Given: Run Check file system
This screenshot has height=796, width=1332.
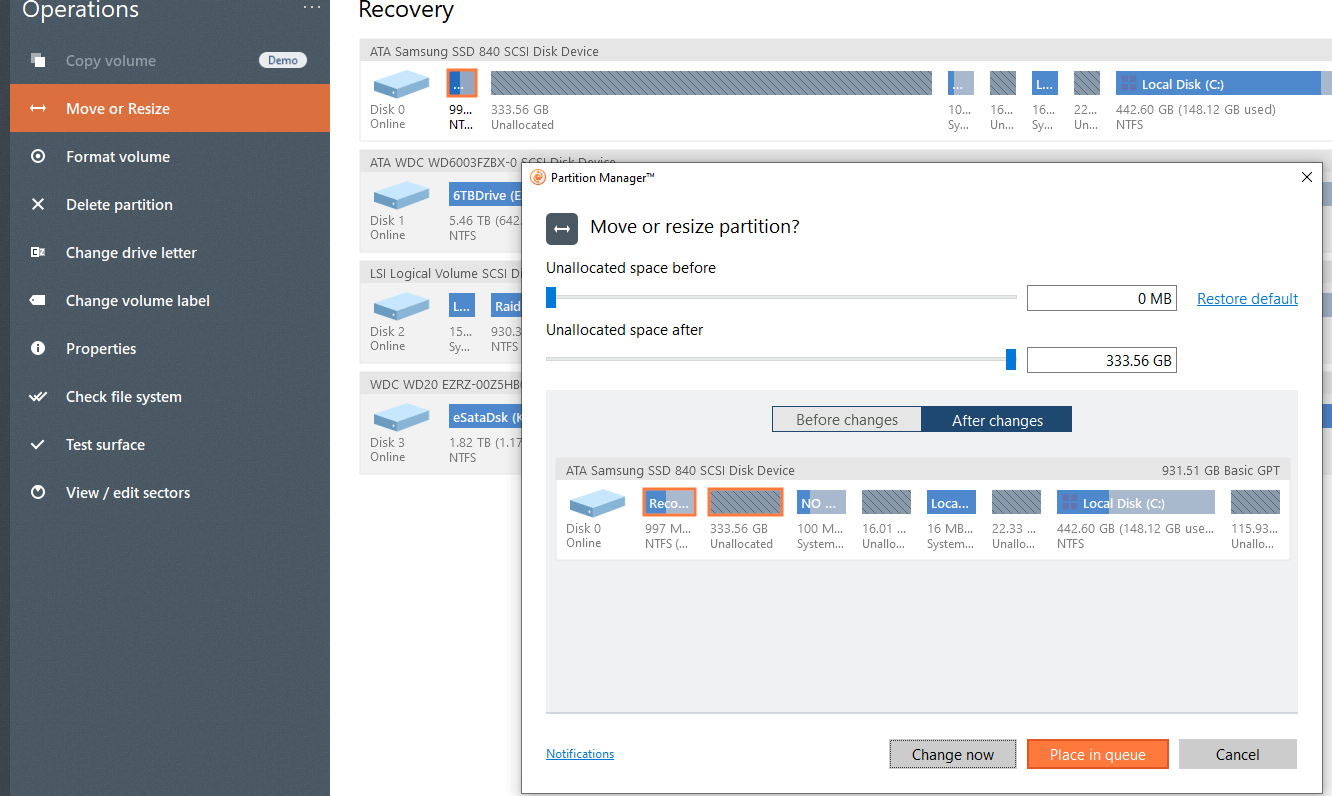Looking at the screenshot, I should 124,396.
